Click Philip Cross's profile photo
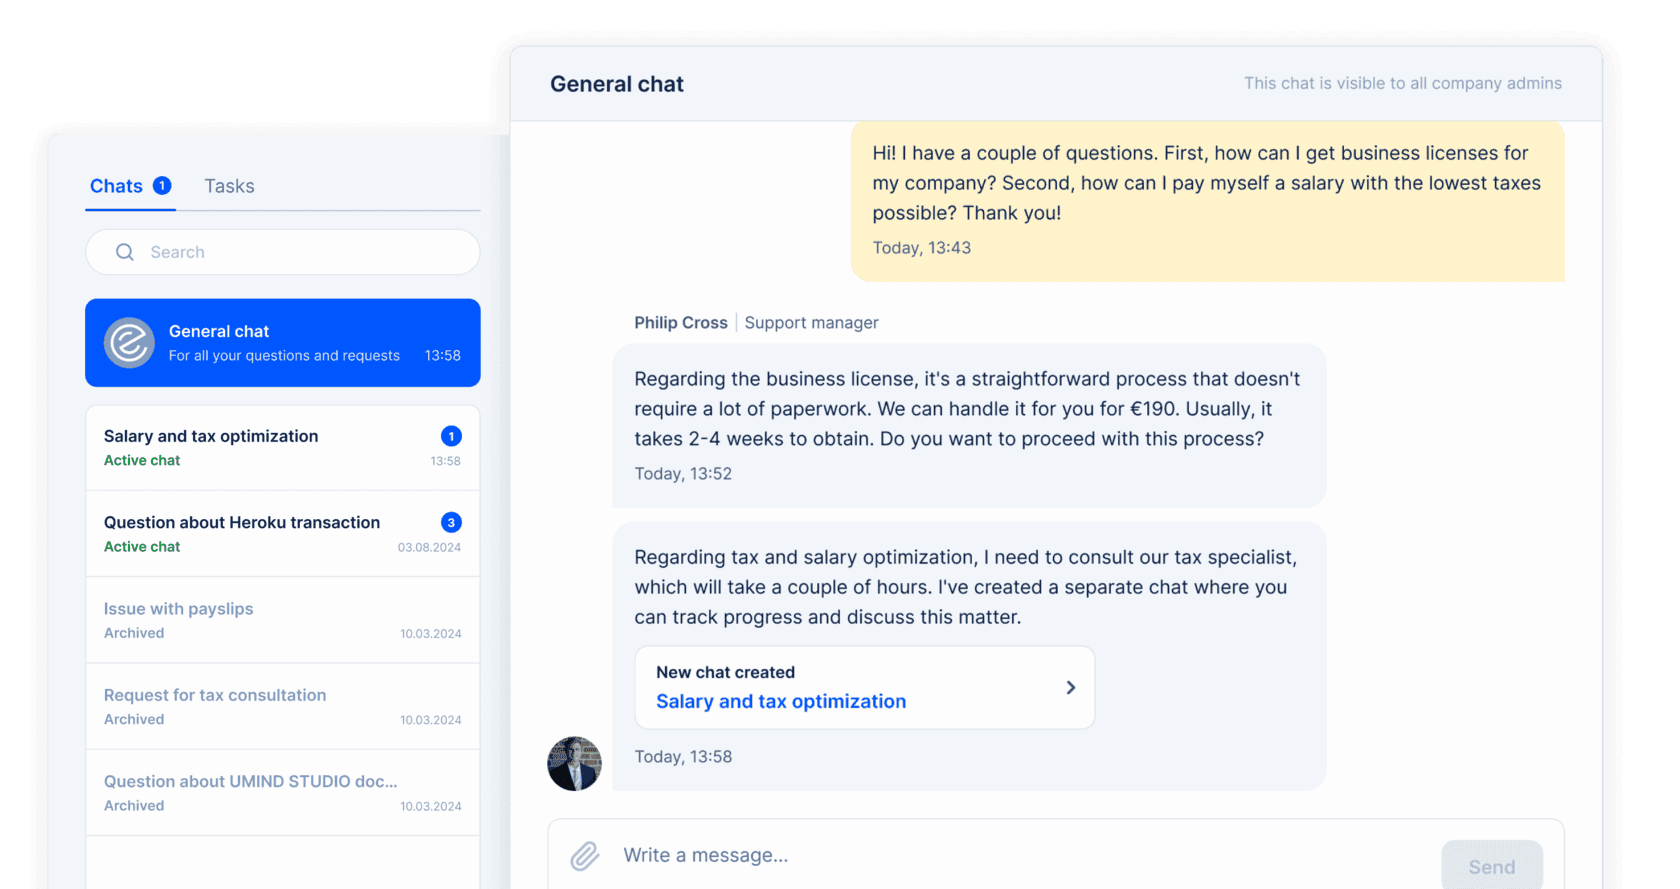Image resolution: width=1680 pixels, height=889 pixels. tap(574, 764)
